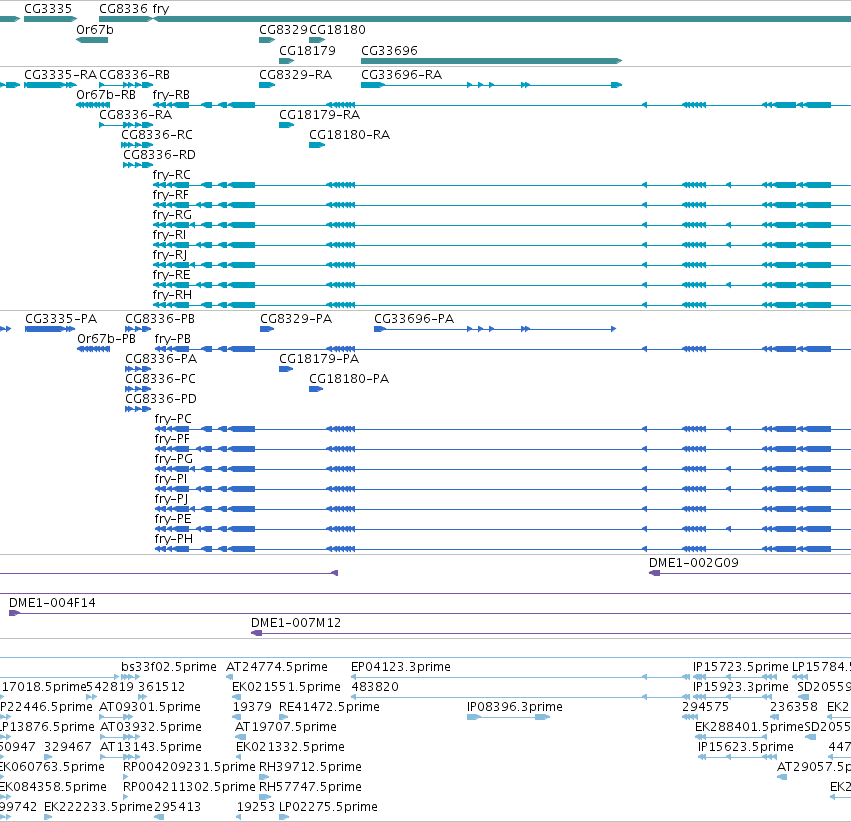Select protein fry-PF label
The image size is (851, 822).
pyautogui.click(x=172, y=438)
